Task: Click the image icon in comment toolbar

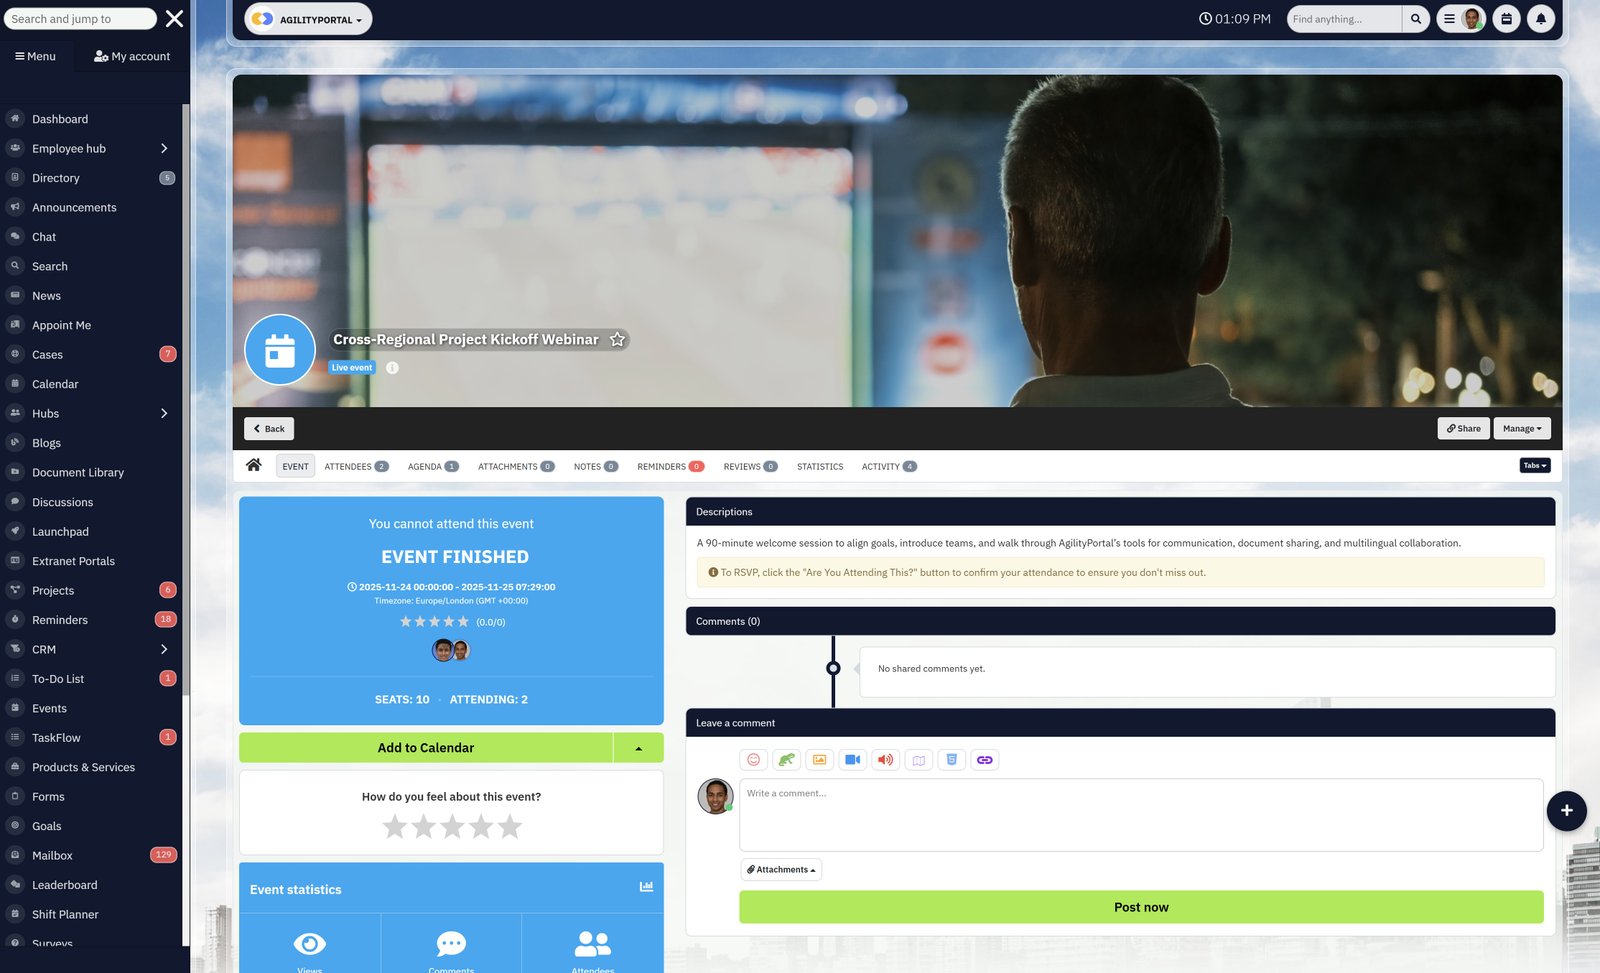Action: click(x=819, y=760)
